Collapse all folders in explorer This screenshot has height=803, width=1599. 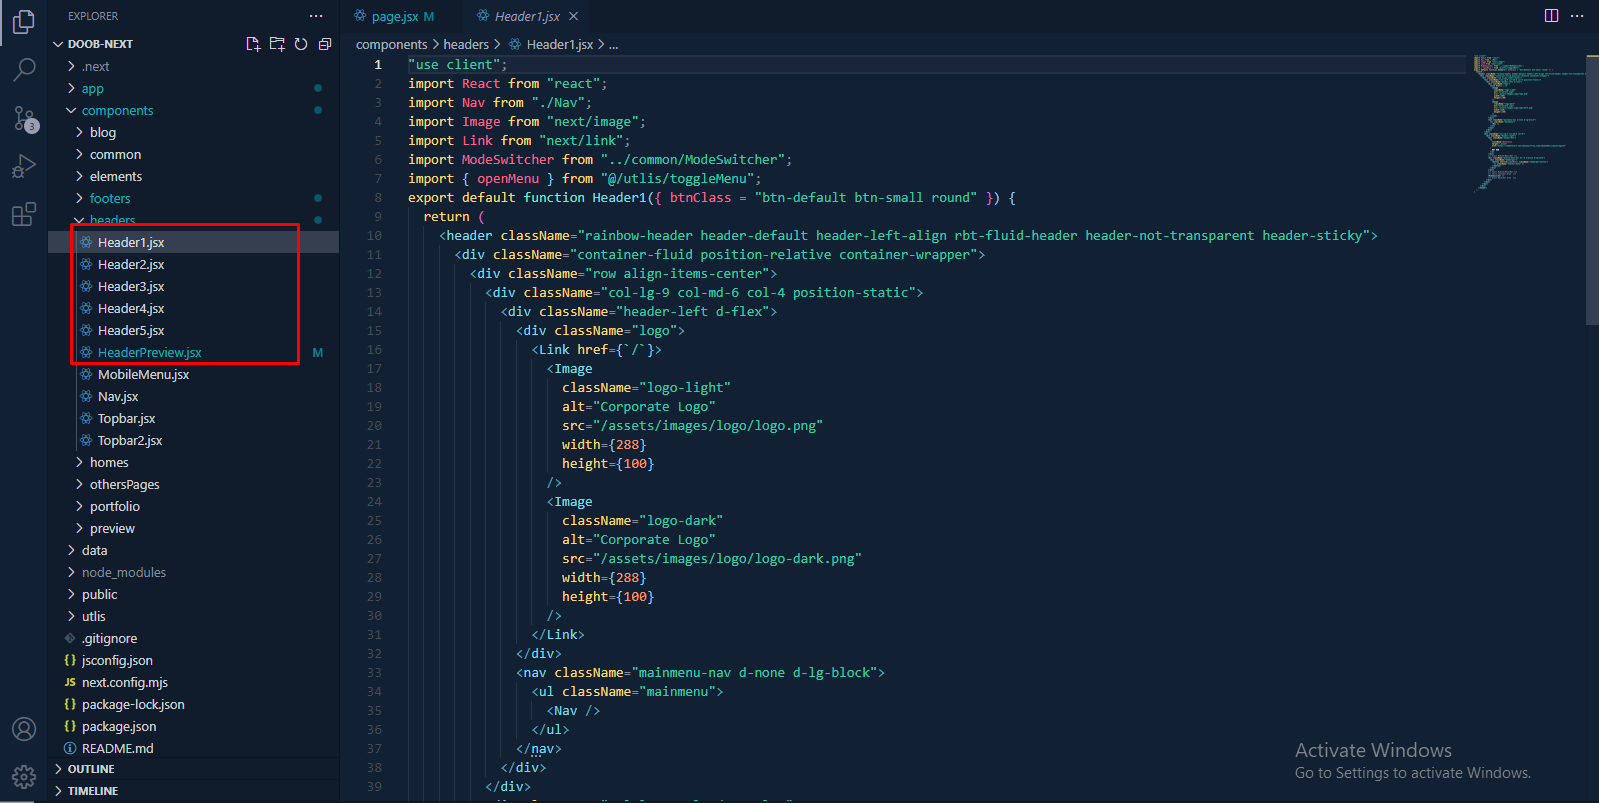tap(325, 44)
